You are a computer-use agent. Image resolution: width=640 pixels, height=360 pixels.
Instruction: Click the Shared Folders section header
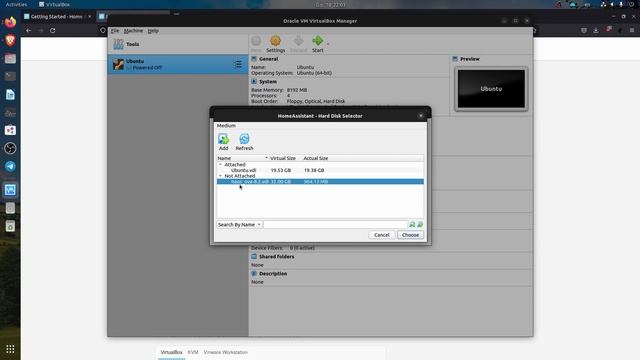276,257
